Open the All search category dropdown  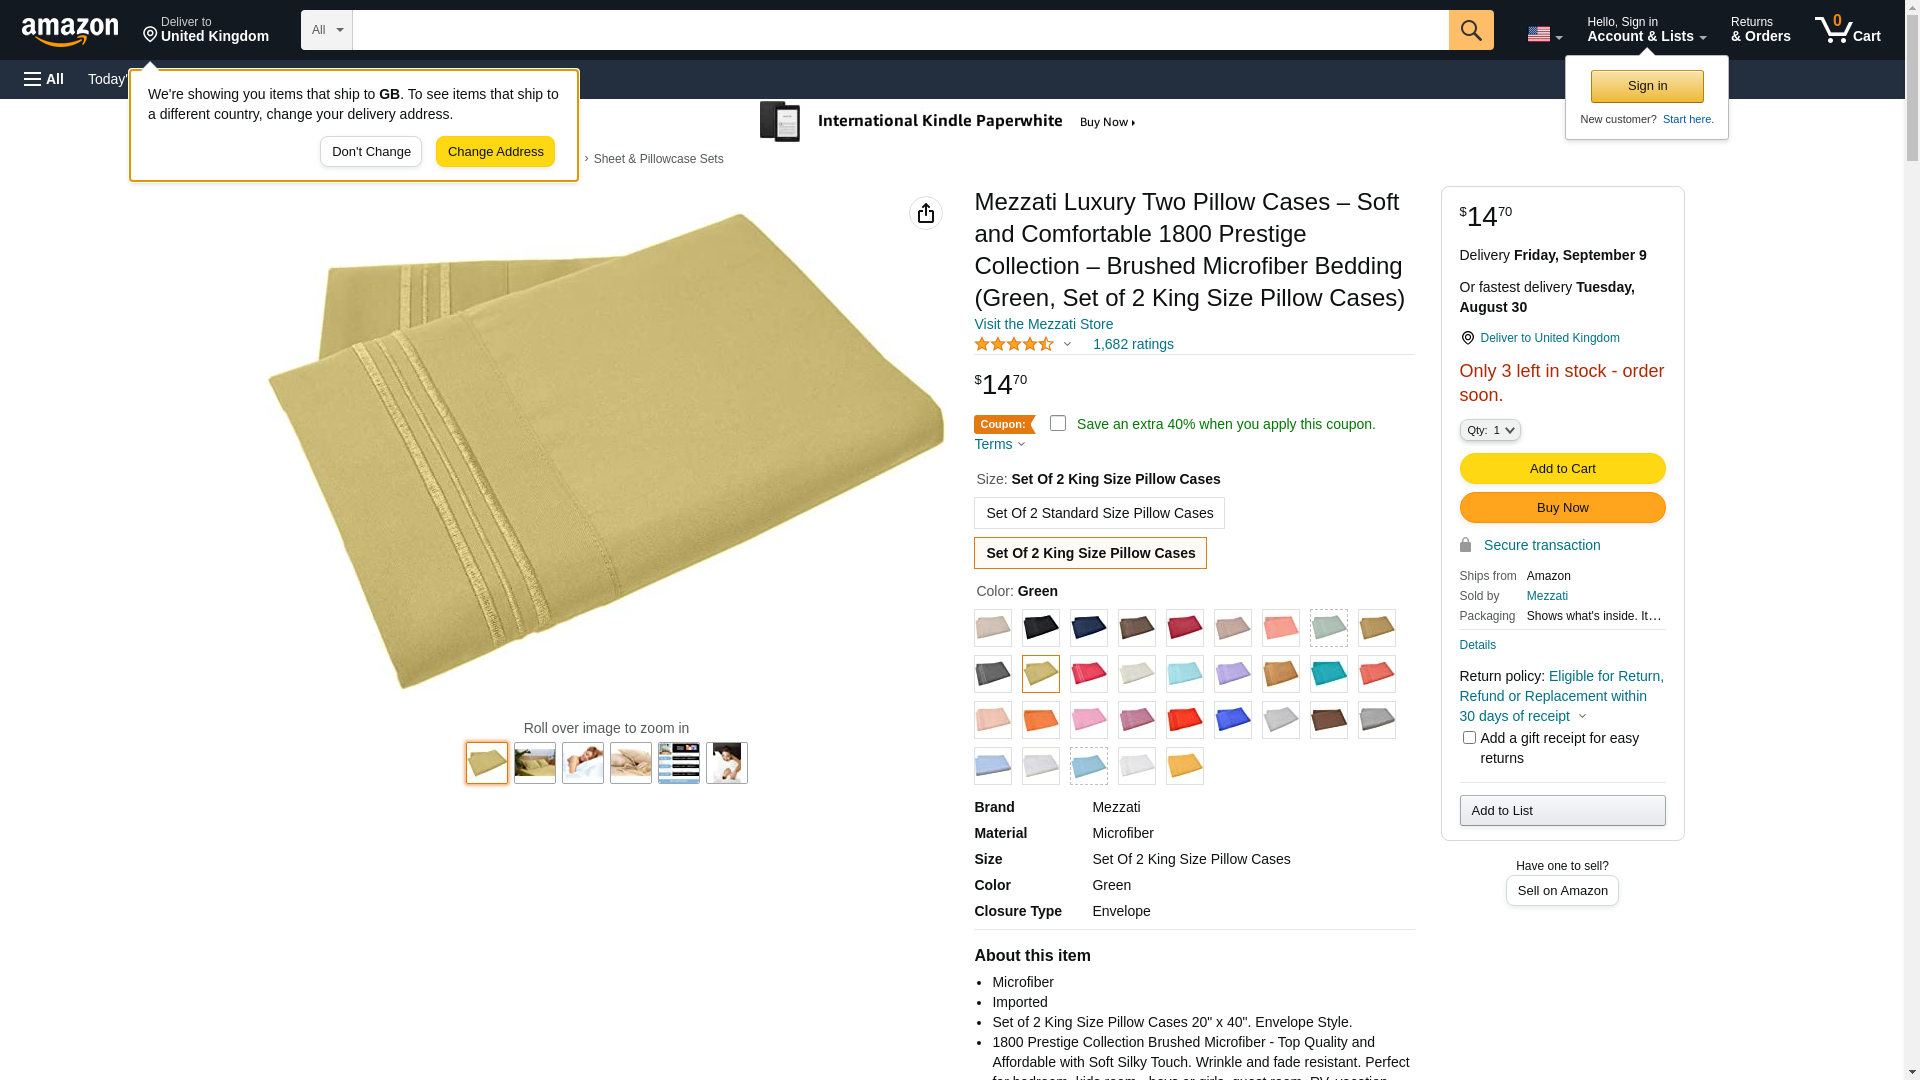click(x=327, y=30)
